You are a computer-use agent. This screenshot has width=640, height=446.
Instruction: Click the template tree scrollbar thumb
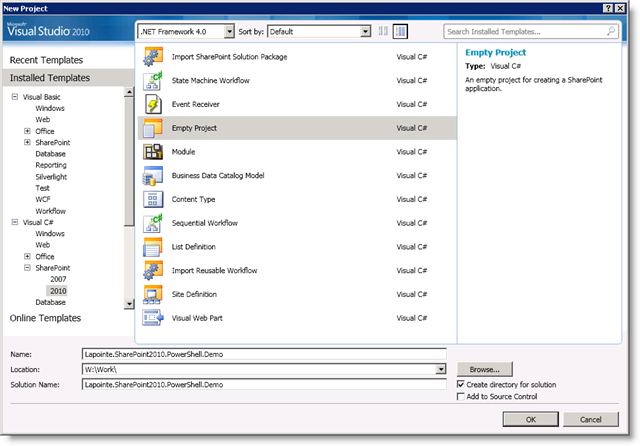click(129, 161)
